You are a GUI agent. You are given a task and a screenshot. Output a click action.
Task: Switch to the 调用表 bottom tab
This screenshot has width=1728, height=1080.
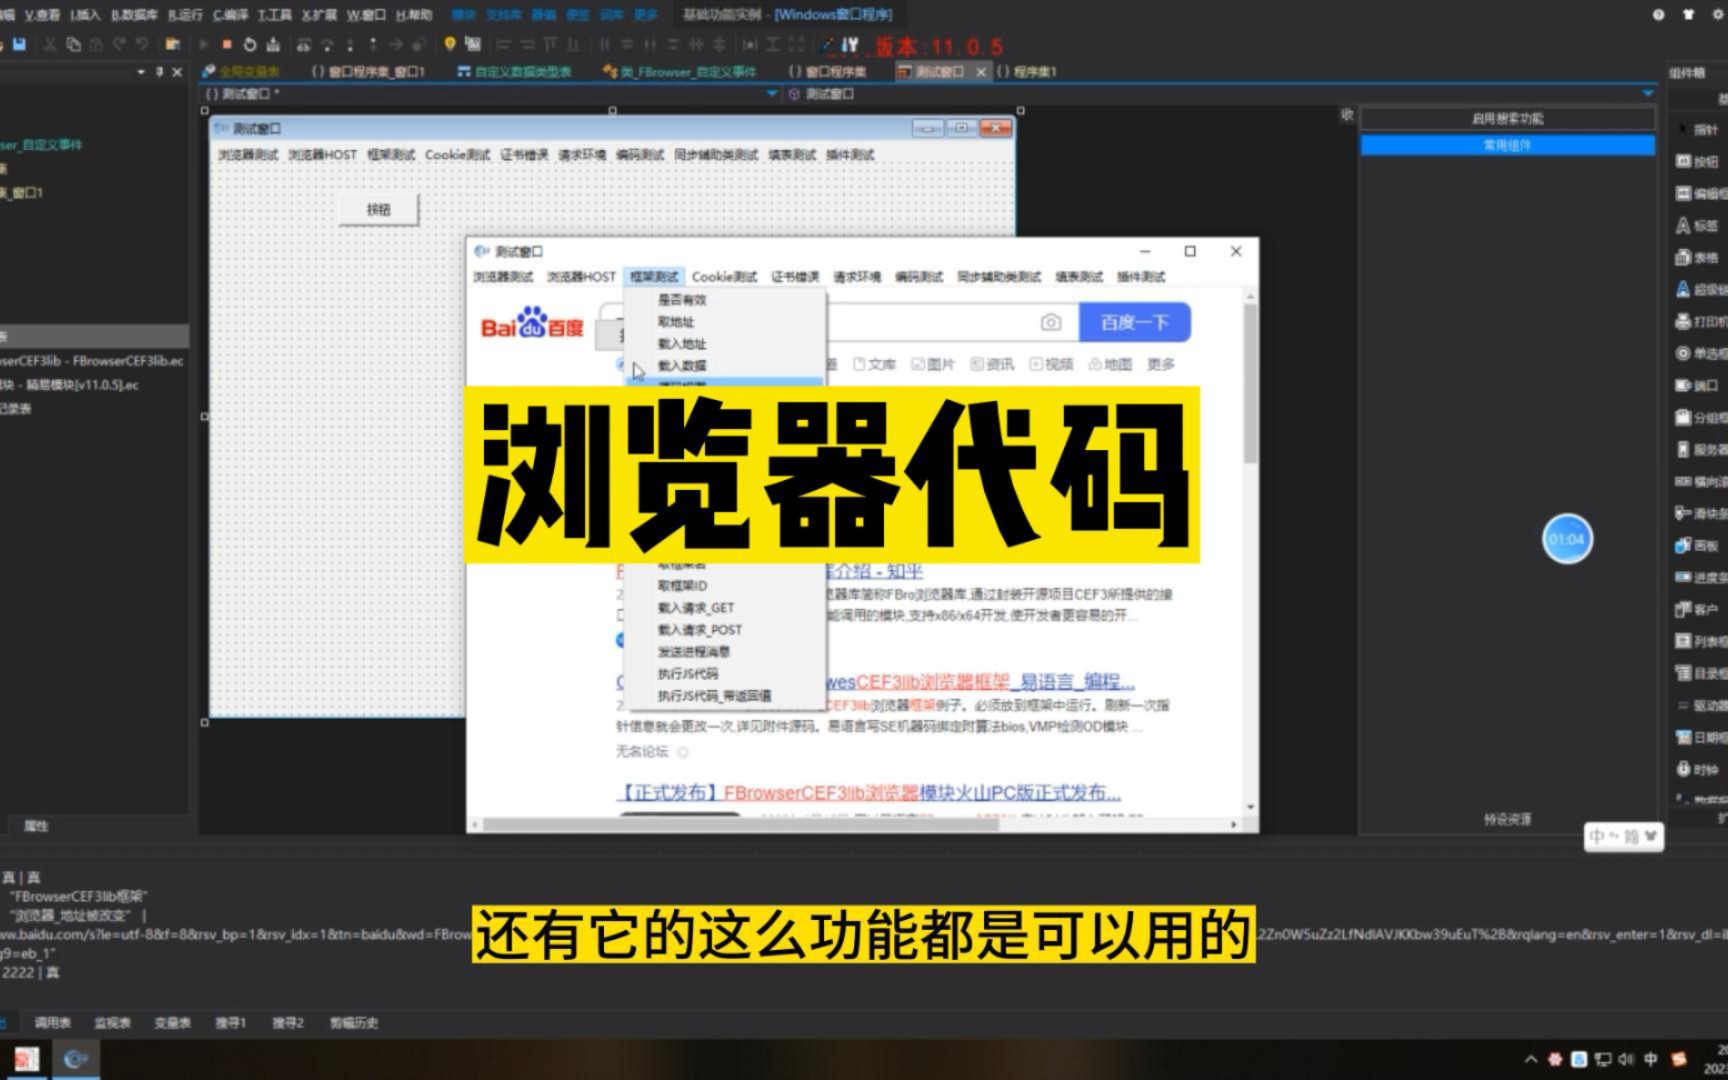53,1022
